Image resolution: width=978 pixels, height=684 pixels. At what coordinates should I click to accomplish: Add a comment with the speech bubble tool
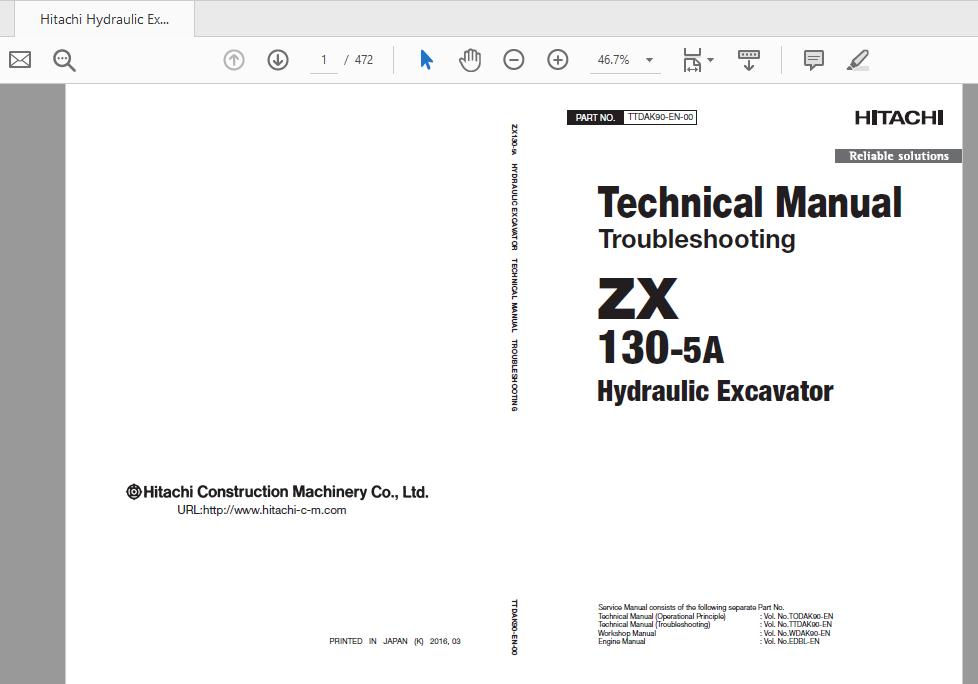(x=813, y=60)
